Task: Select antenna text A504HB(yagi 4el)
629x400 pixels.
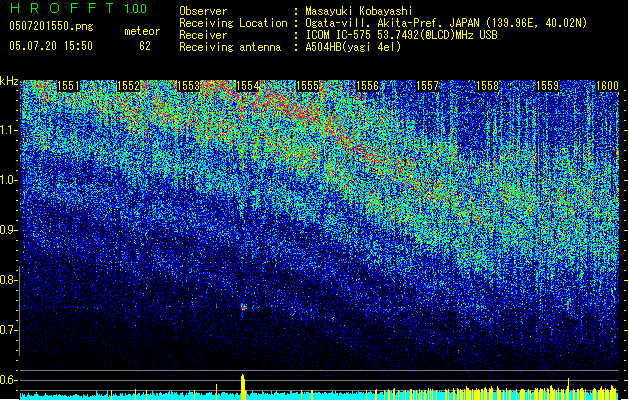Action: [x=353, y=47]
